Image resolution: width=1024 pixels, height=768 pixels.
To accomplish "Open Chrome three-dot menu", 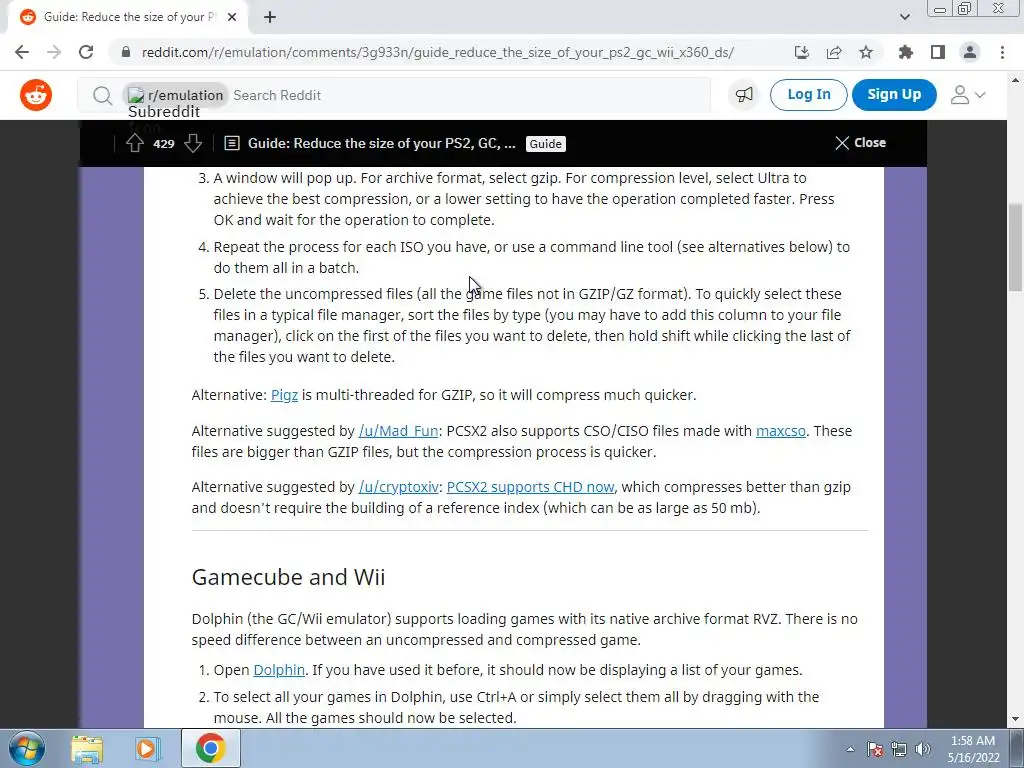I will 1002,52.
